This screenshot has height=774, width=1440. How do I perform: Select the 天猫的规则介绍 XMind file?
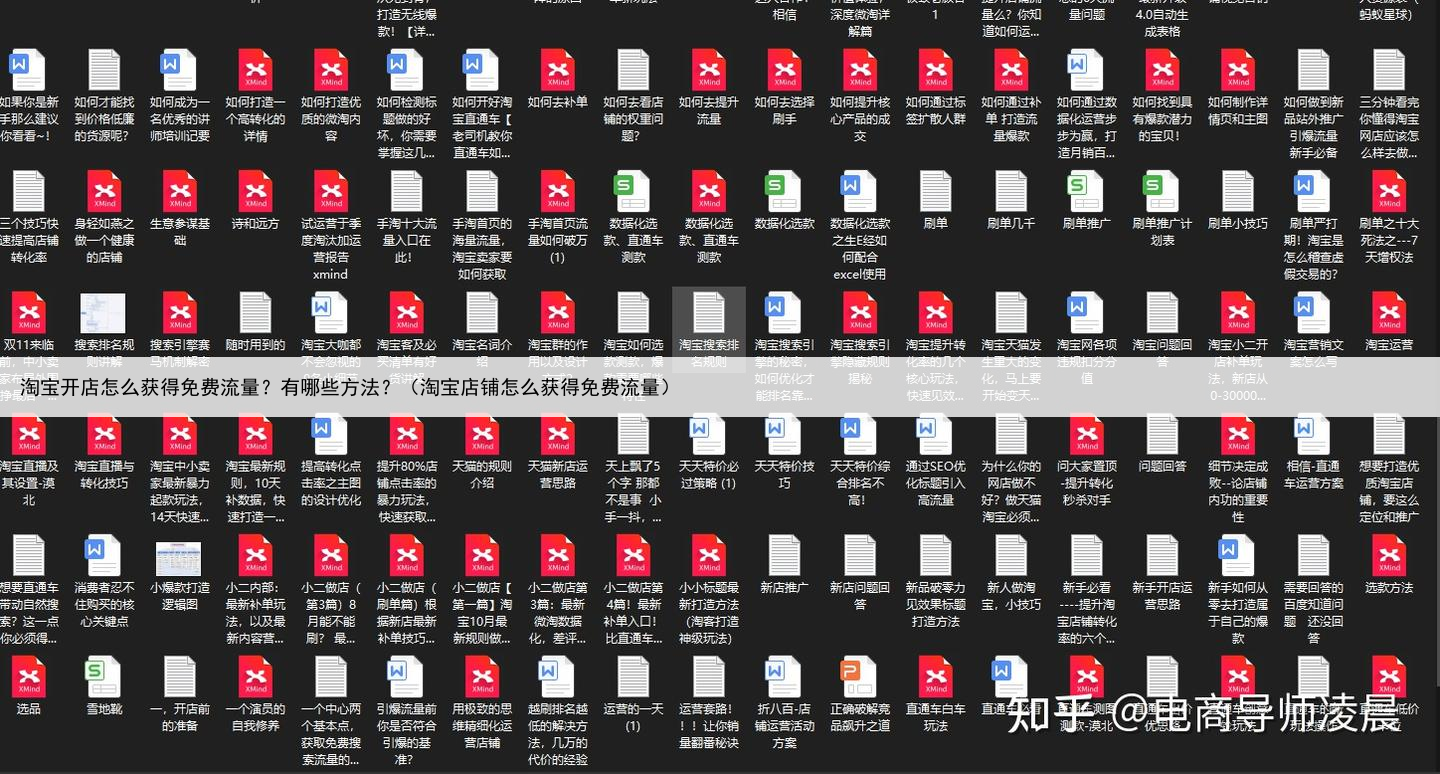(482, 436)
